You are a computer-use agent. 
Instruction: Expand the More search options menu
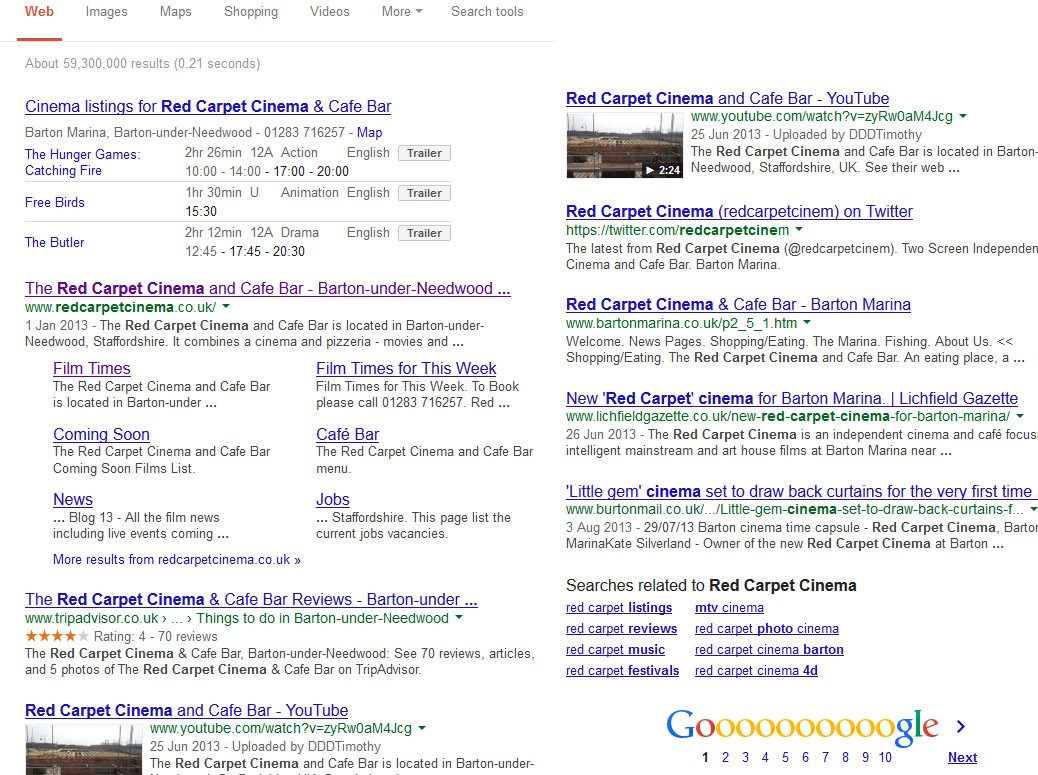click(402, 12)
